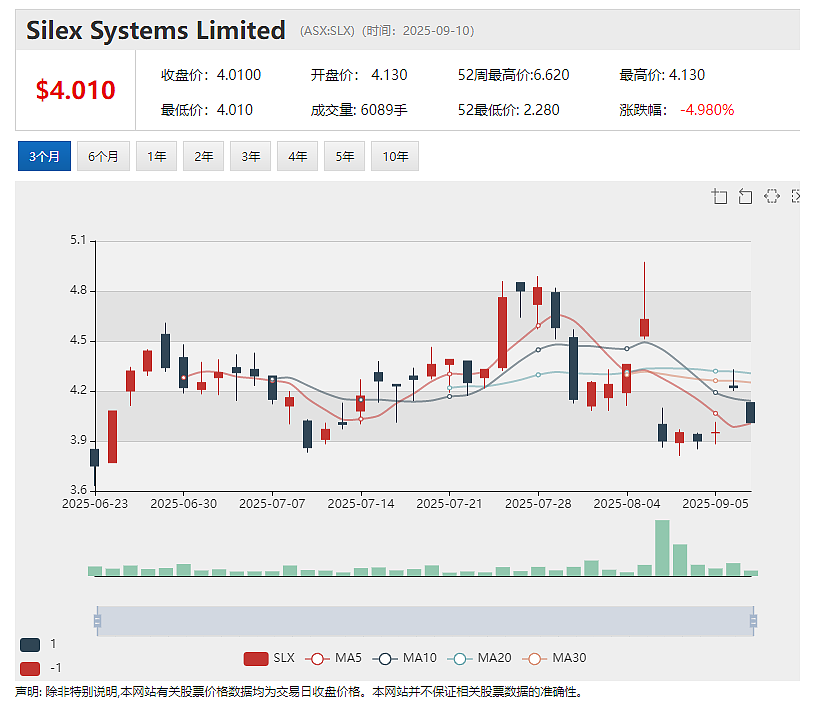
Task: Click the 4.2 y-axis label
Action: [x=78, y=390]
